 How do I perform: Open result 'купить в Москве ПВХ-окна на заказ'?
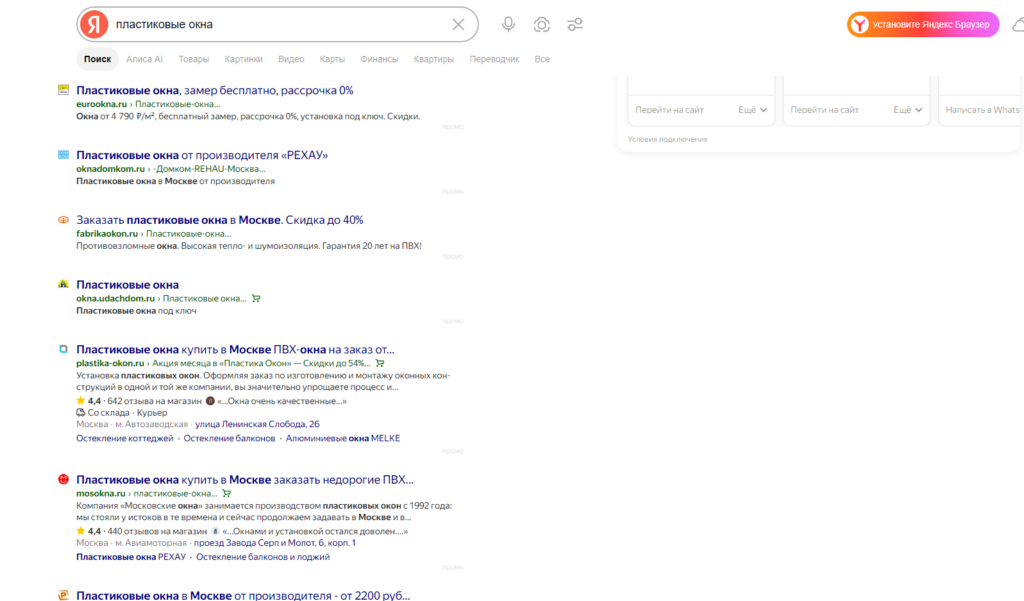(x=235, y=349)
